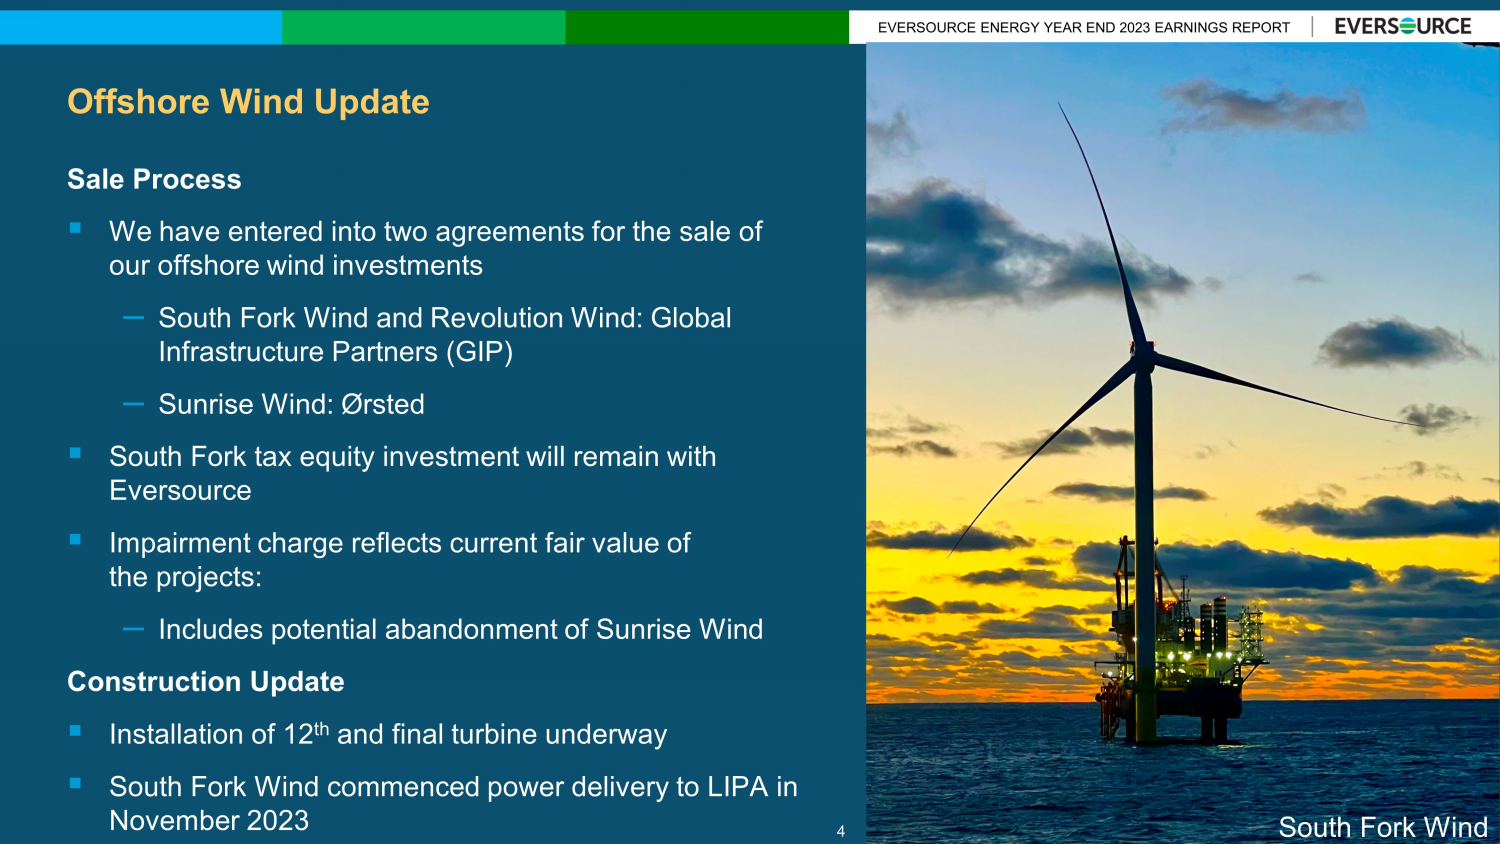The image size is (1500, 844).
Task: Click the Construction Update heading
Action: click(205, 682)
